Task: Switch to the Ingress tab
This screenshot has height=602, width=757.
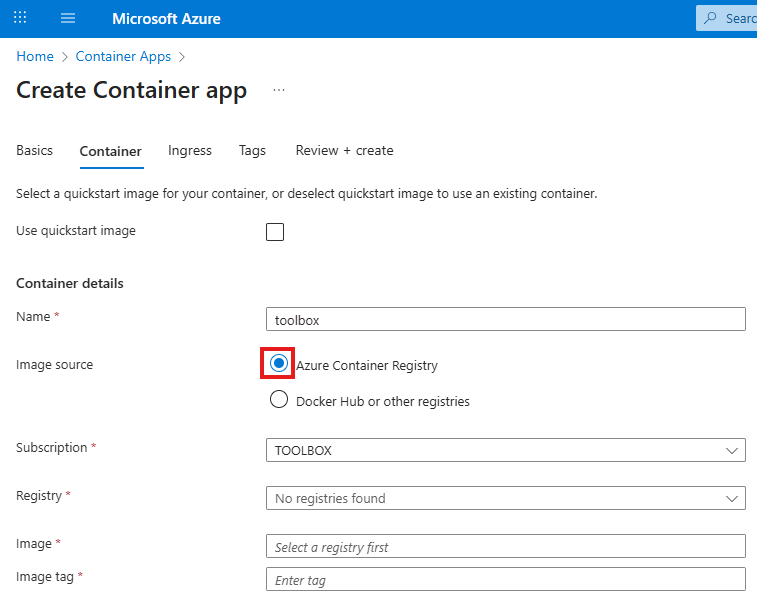Action: [x=190, y=150]
